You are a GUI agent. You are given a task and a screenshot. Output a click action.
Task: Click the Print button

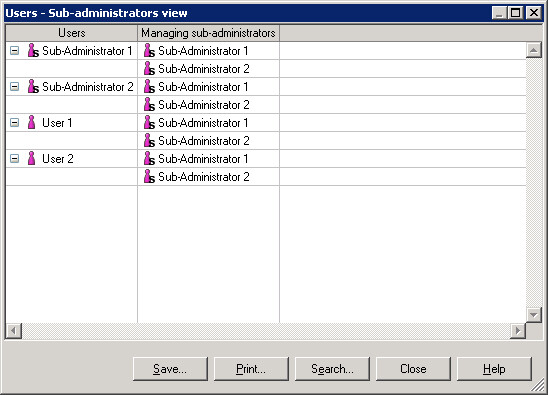pos(251,369)
